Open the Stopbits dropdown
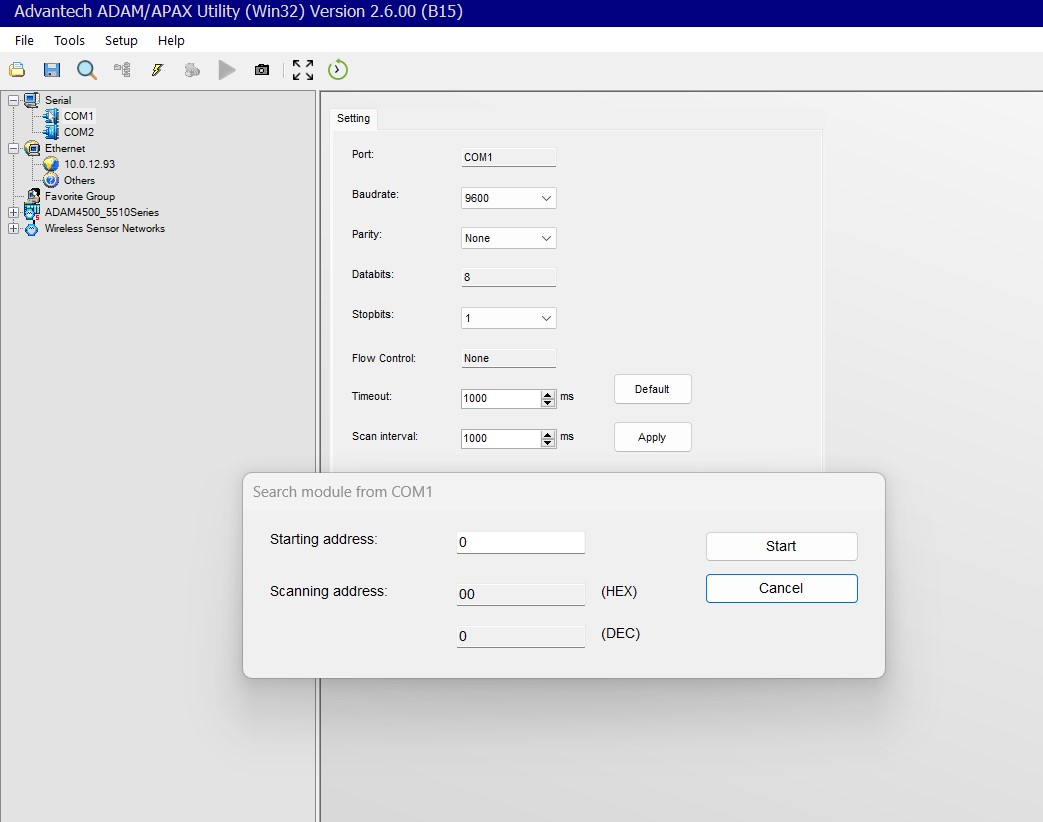This screenshot has width=1043, height=822. (546, 318)
